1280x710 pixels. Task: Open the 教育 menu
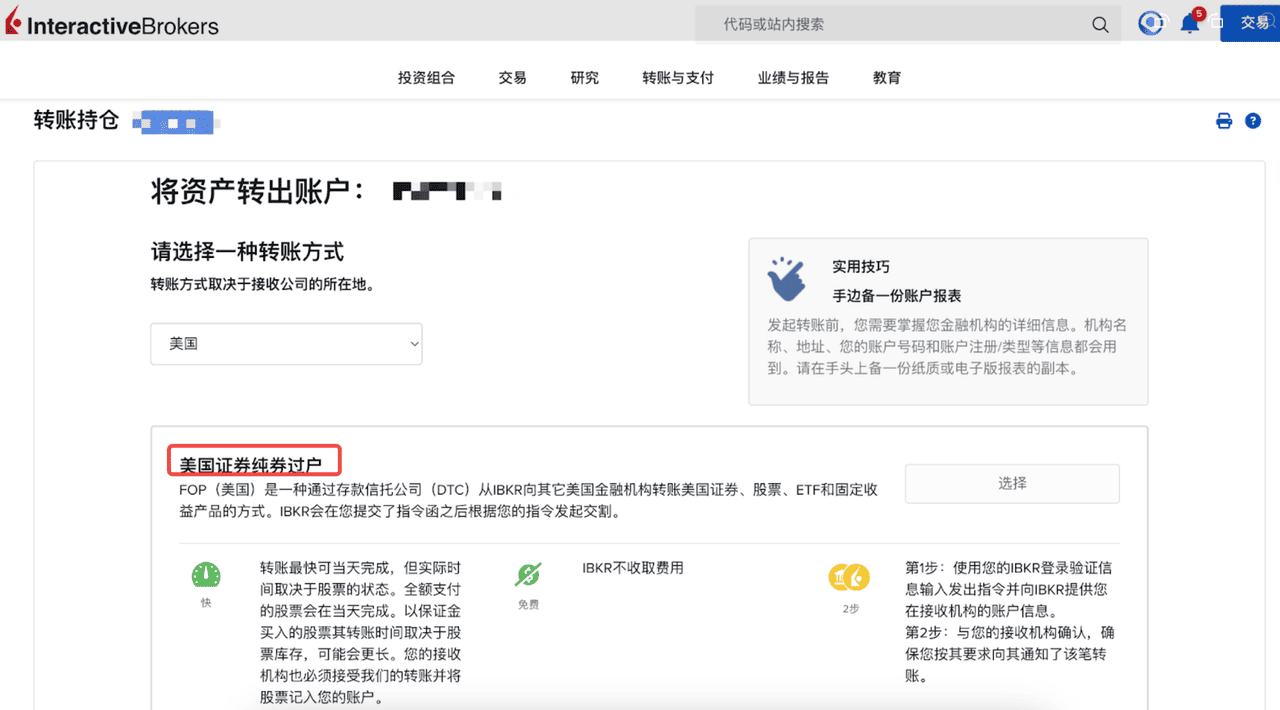point(887,77)
